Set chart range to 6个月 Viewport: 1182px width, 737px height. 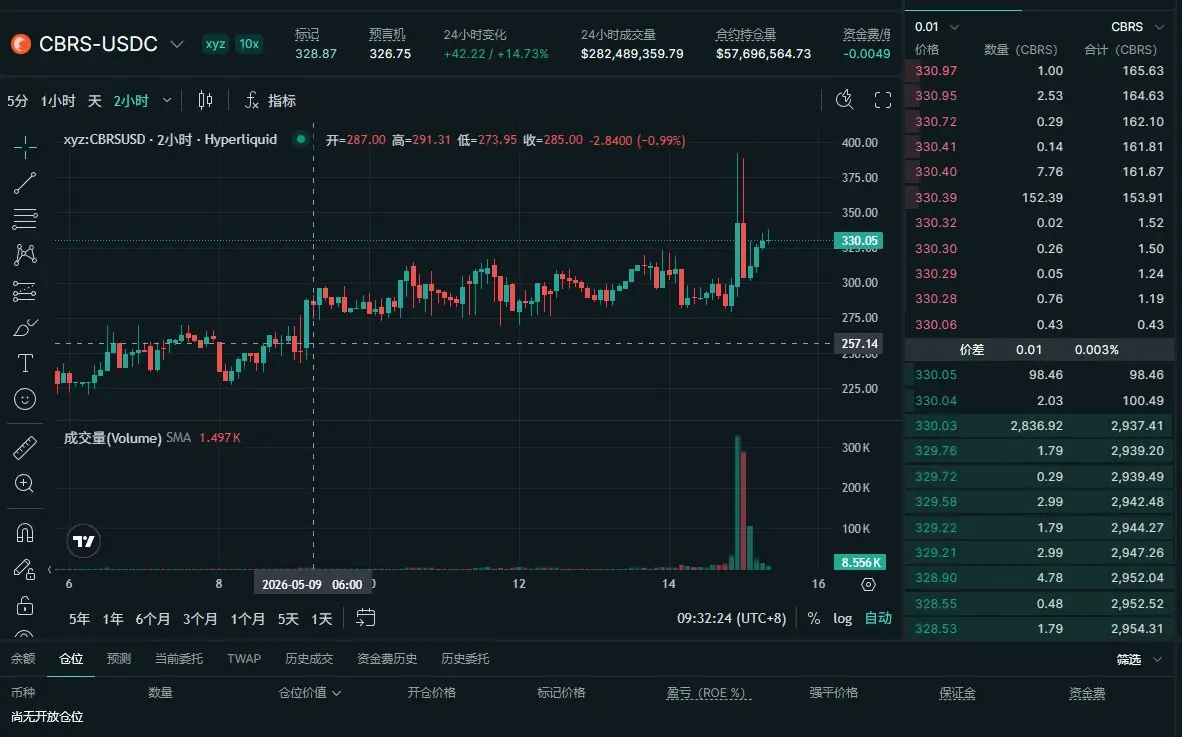pyautogui.click(x=152, y=619)
